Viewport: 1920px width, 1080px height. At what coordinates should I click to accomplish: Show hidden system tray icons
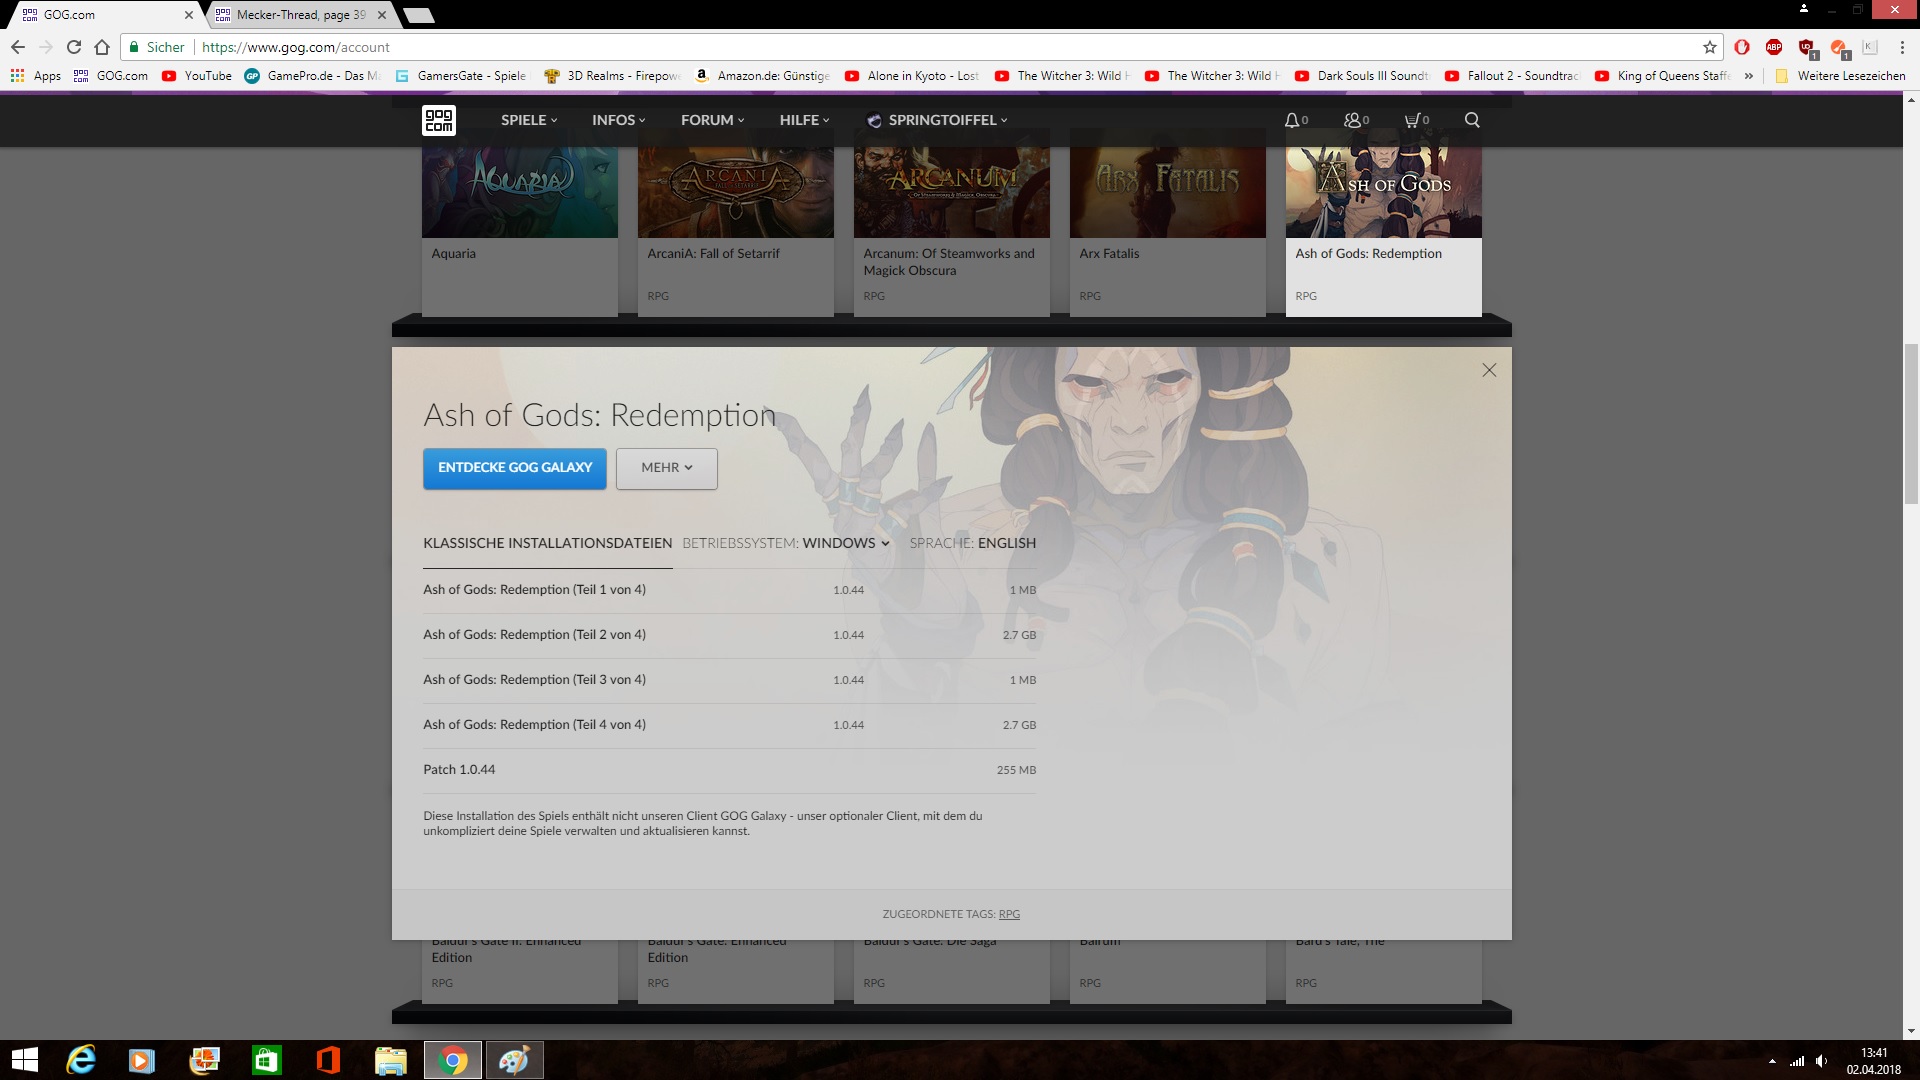pos(1772,1061)
